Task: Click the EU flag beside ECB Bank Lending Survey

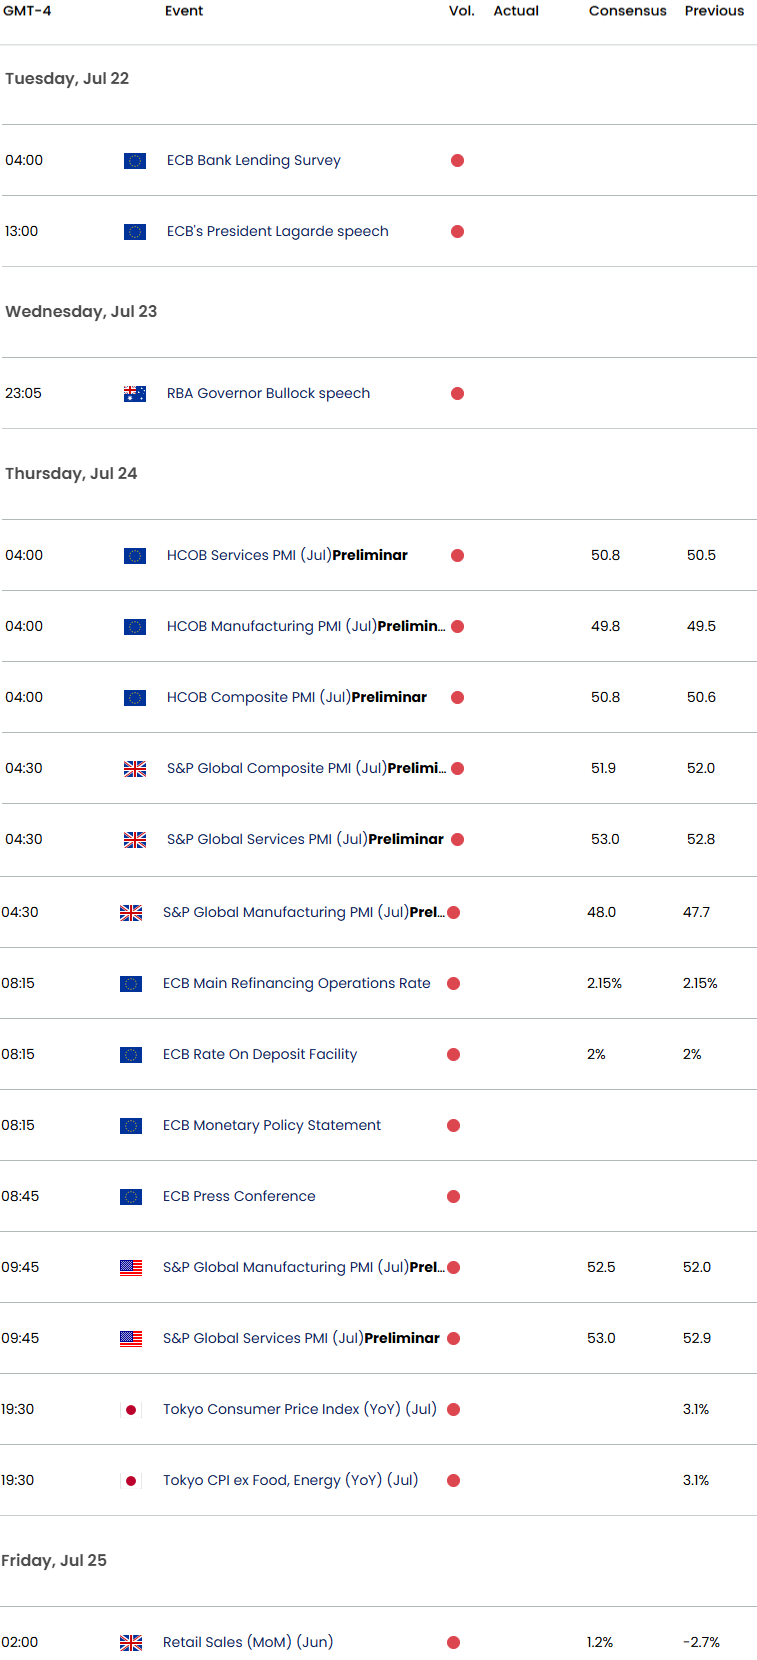Action: pos(135,161)
